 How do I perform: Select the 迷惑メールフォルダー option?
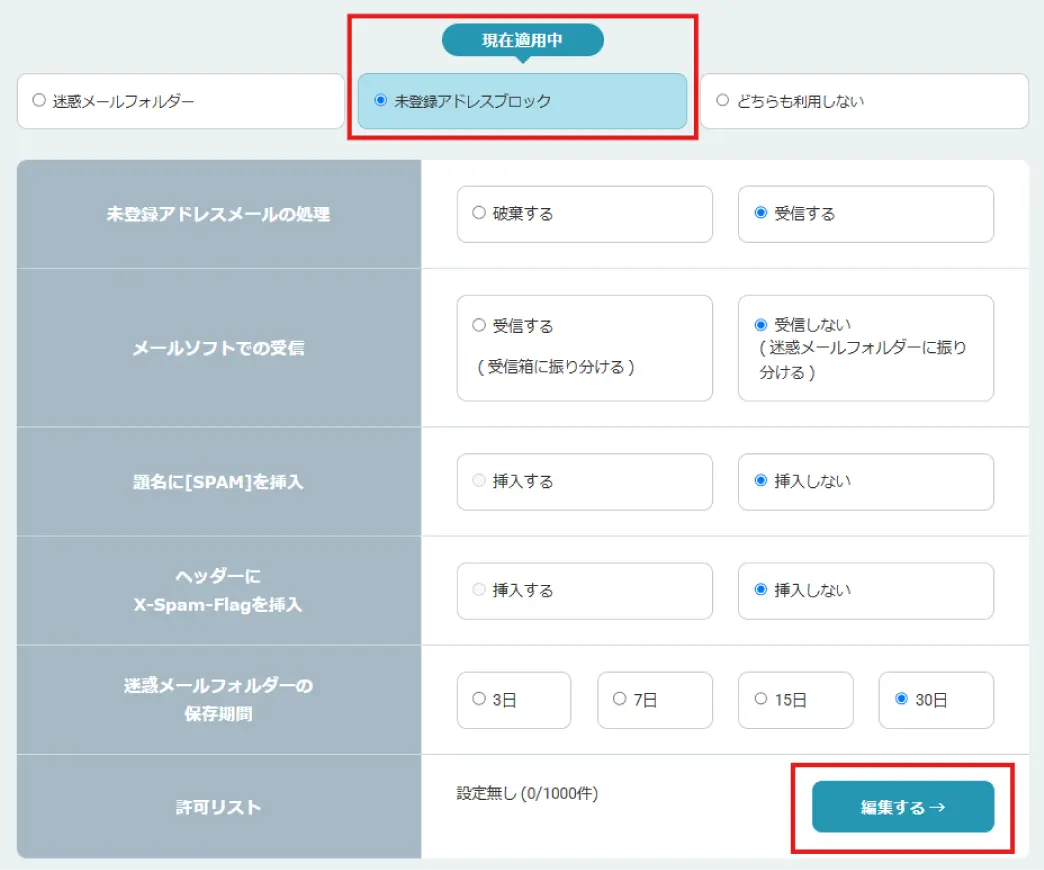39,101
